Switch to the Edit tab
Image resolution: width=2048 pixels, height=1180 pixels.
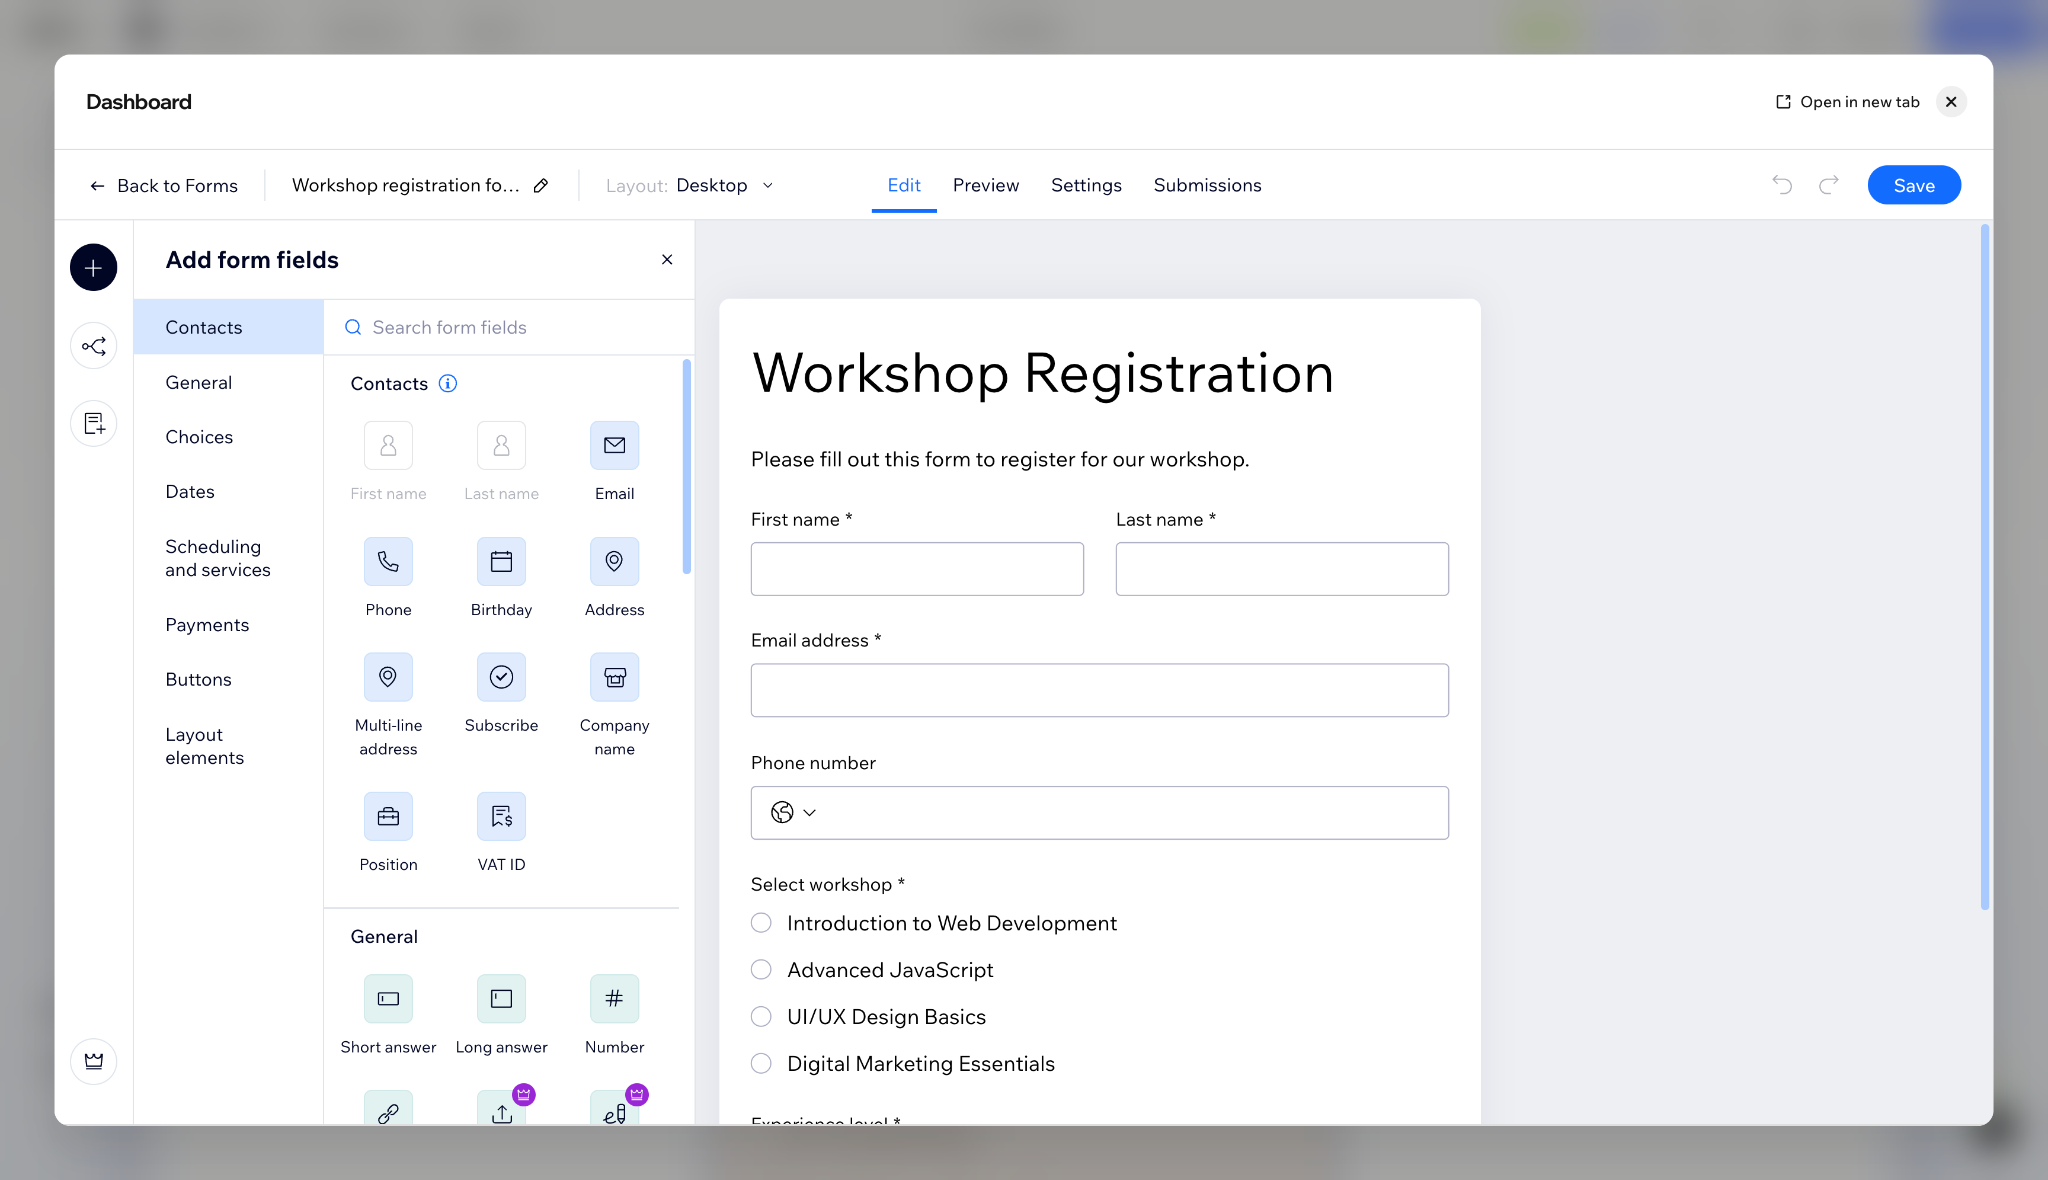coord(904,186)
